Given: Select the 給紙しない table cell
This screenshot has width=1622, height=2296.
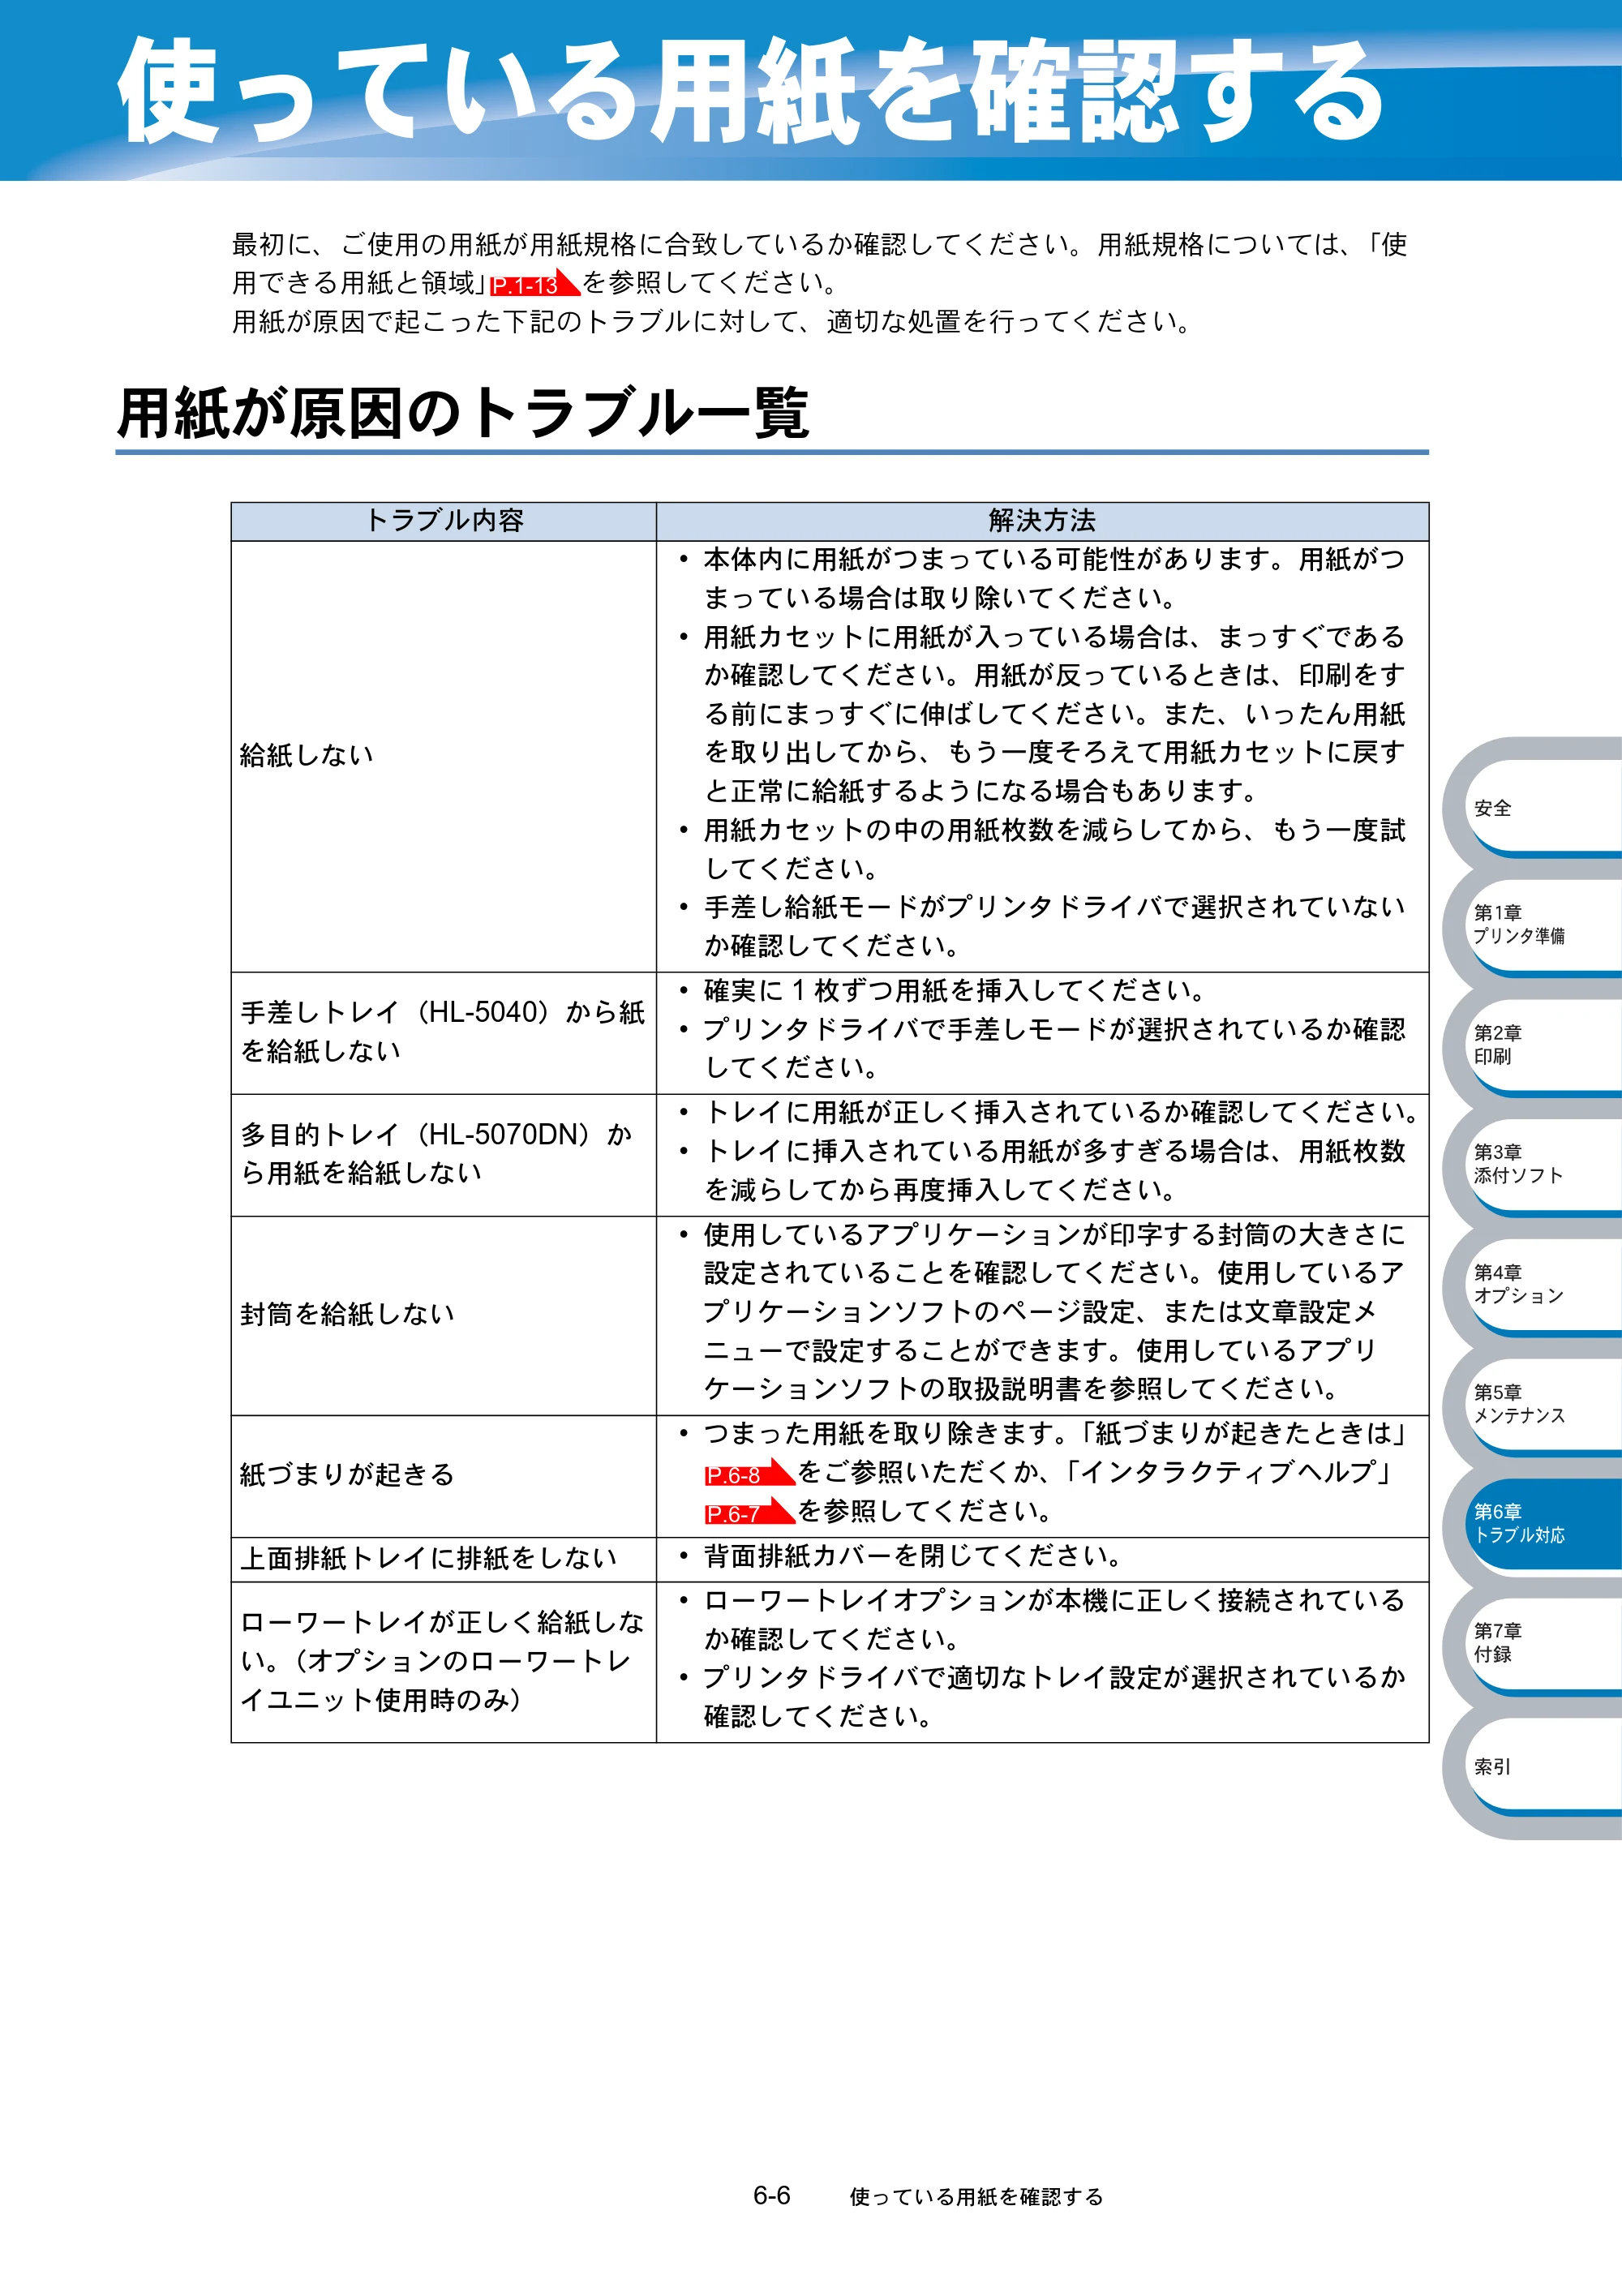Looking at the screenshot, I should (444, 756).
